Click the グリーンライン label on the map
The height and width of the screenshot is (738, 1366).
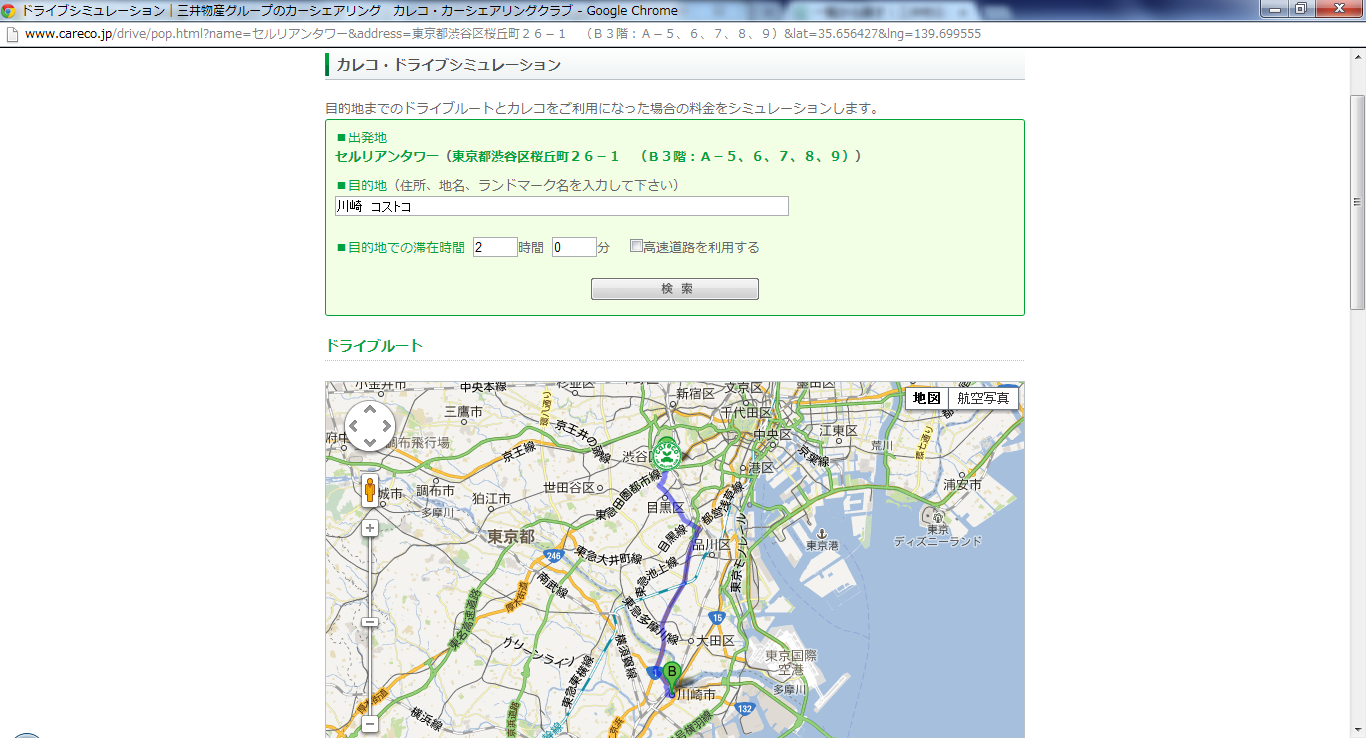click(x=541, y=653)
